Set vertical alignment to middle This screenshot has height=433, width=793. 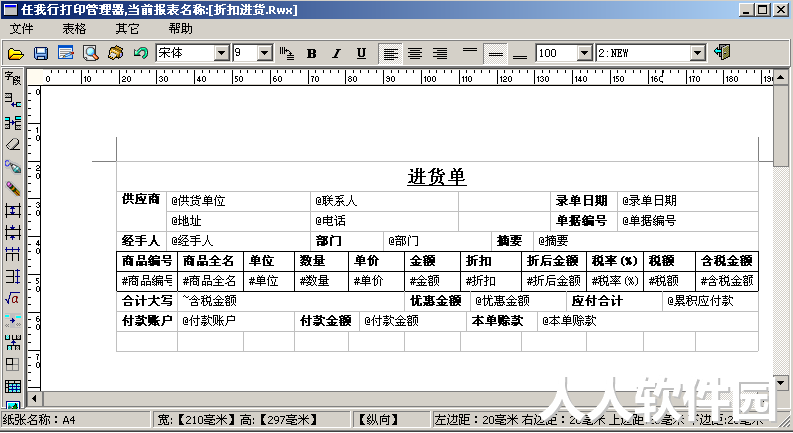pos(496,53)
